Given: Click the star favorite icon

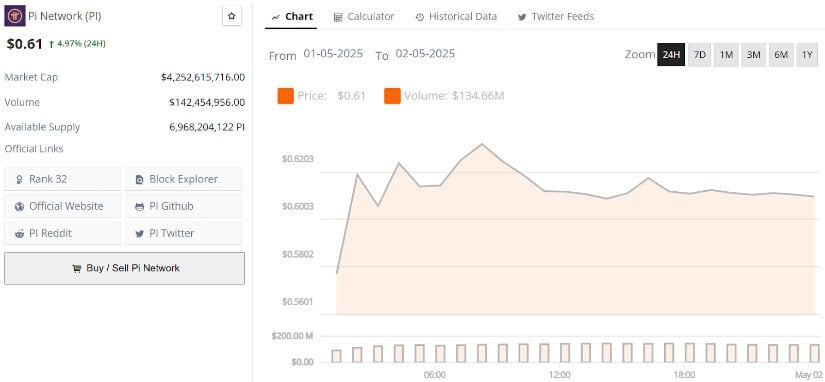Looking at the screenshot, I should coord(232,16).
